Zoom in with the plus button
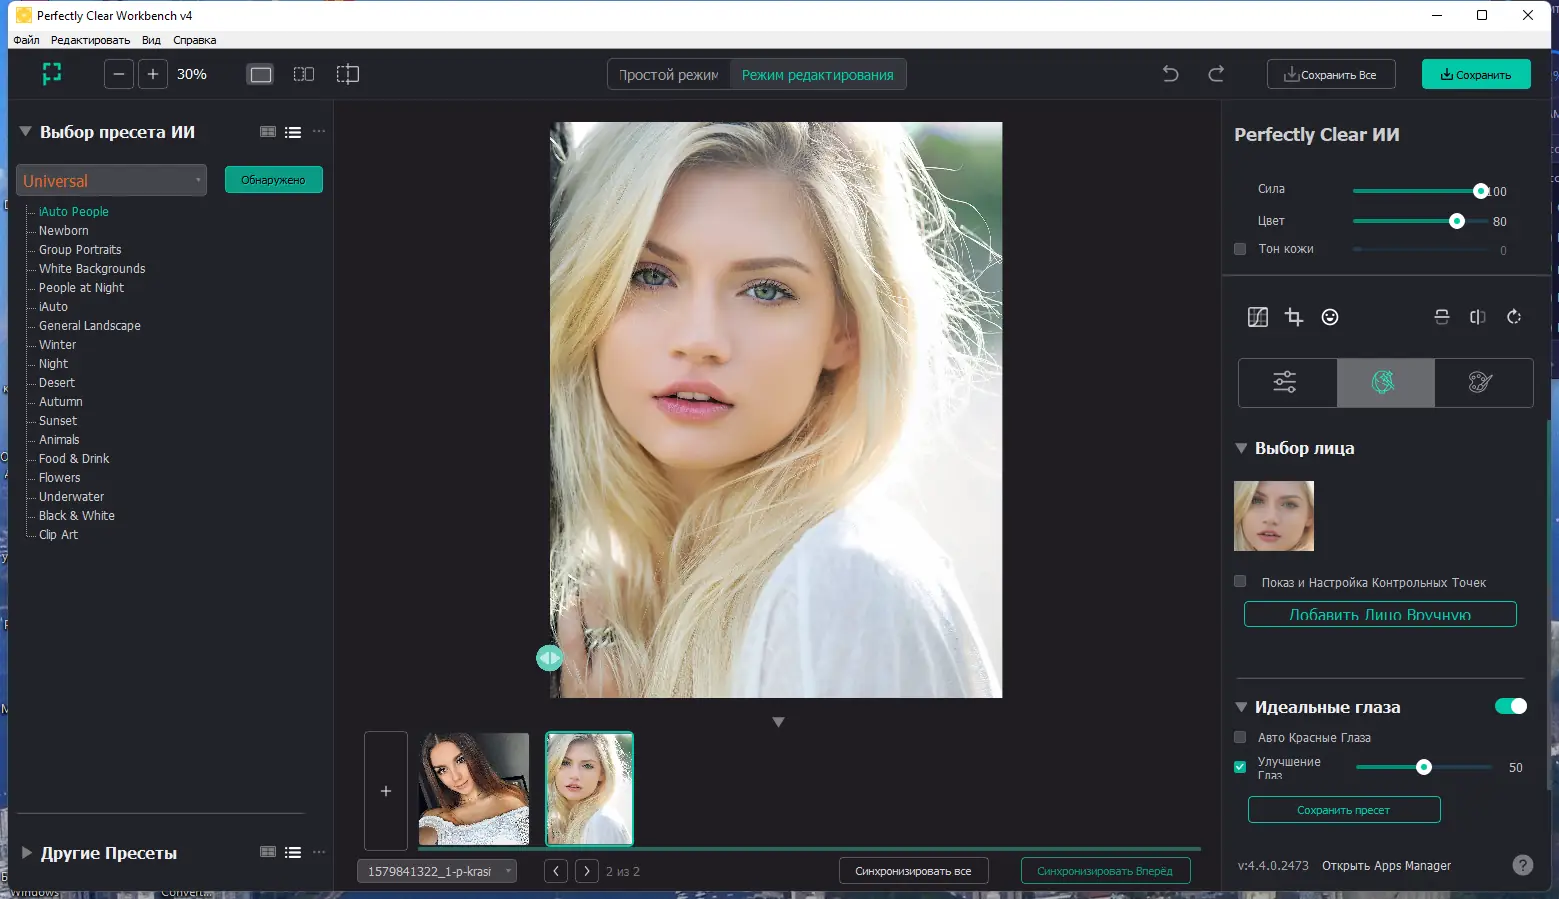This screenshot has height=899, width=1559. click(x=153, y=74)
